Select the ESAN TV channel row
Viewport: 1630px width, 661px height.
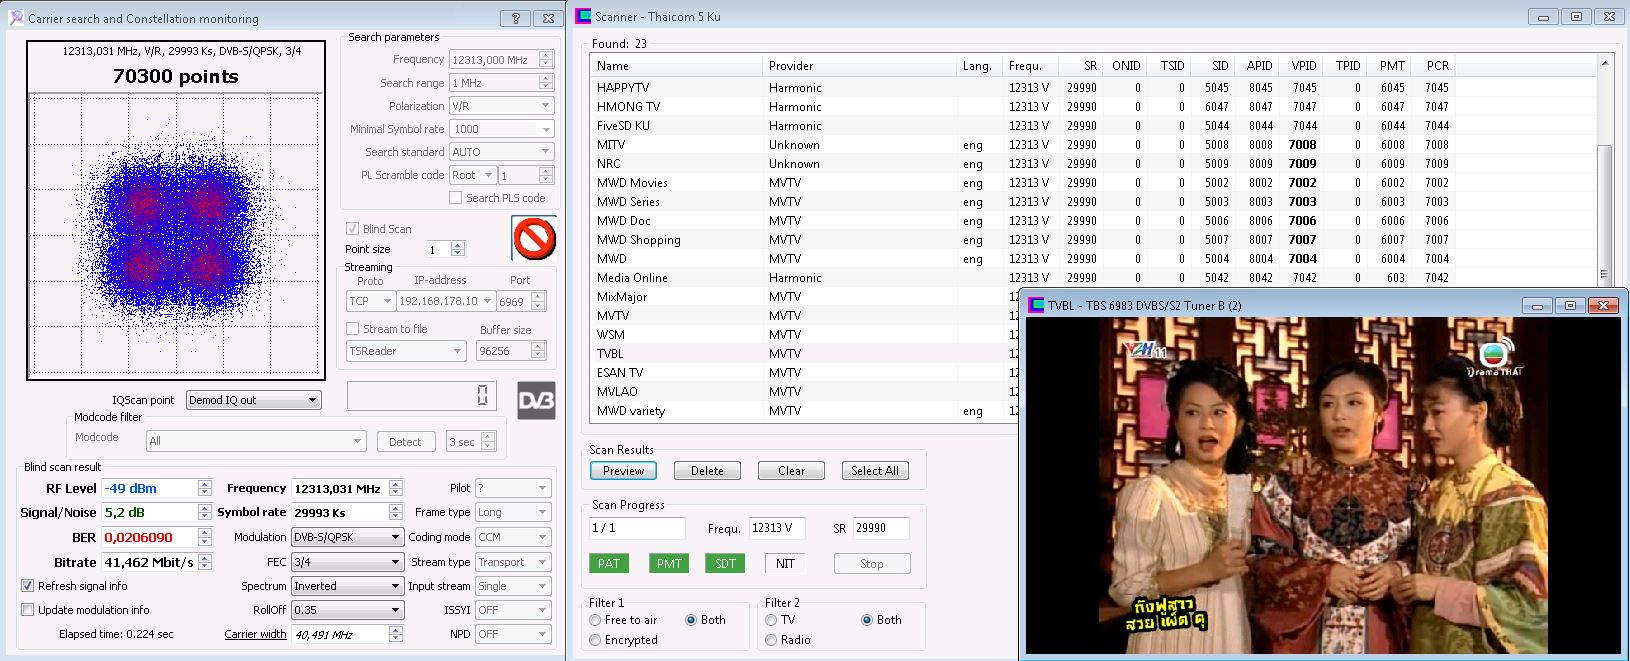pos(805,372)
